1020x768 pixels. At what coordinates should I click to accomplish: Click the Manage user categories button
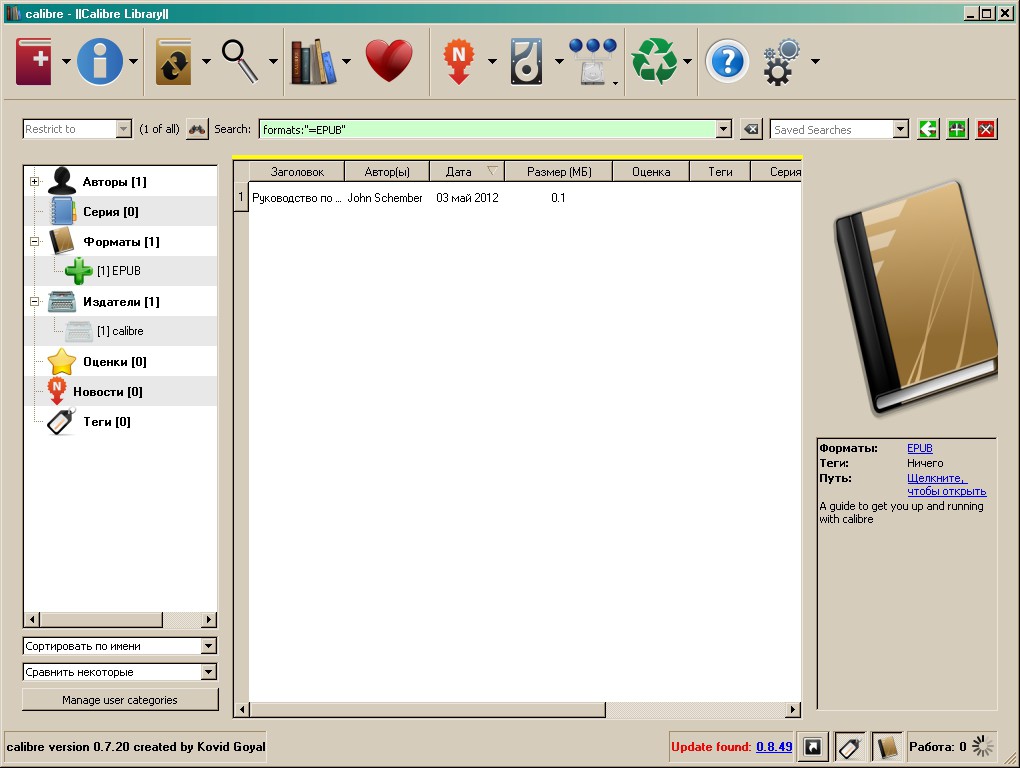tap(120, 700)
